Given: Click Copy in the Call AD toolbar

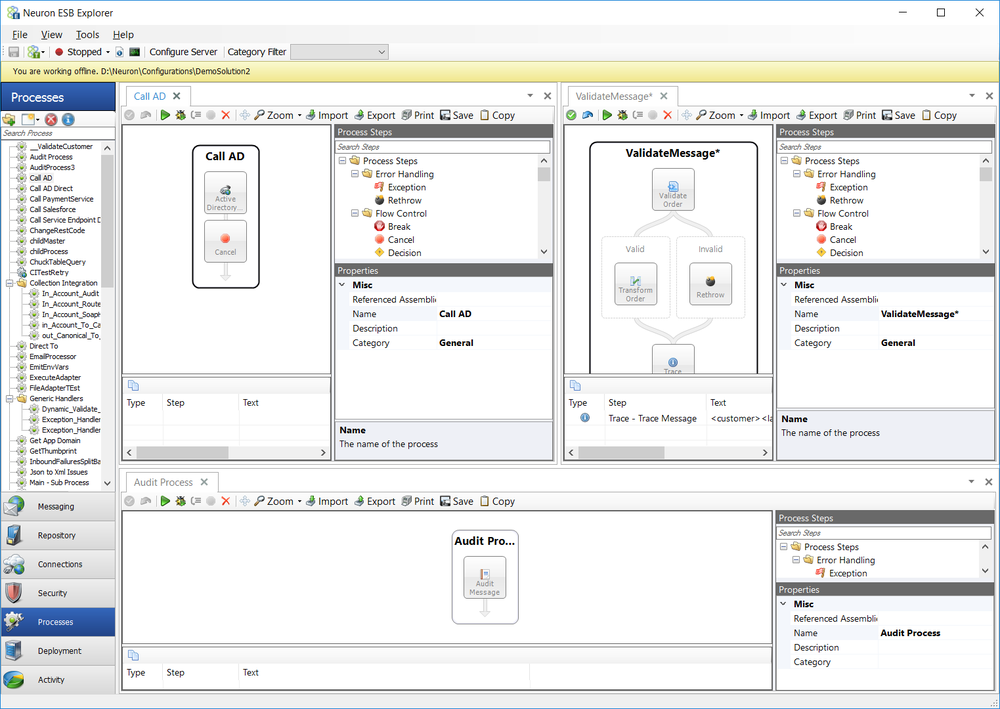Looking at the screenshot, I should pyautogui.click(x=497, y=115).
